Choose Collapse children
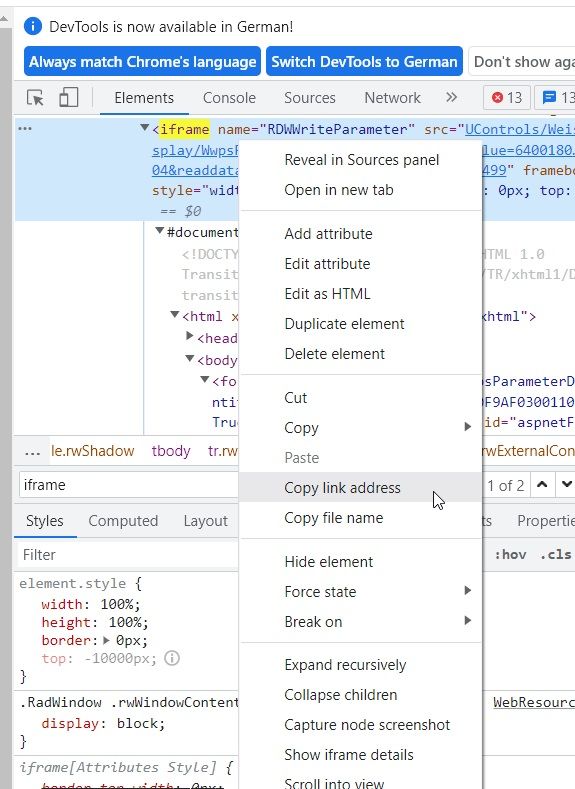This screenshot has height=789, width=575. click(x=360, y=695)
